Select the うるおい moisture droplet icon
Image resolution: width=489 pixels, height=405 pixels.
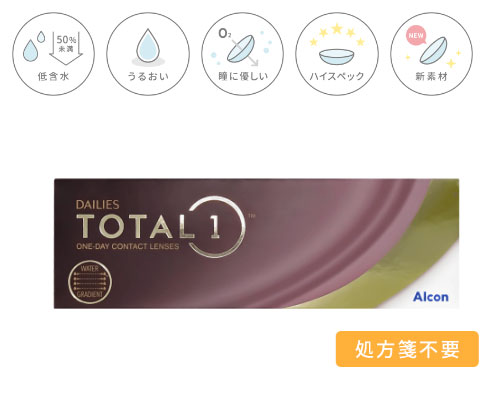[x=148, y=54]
